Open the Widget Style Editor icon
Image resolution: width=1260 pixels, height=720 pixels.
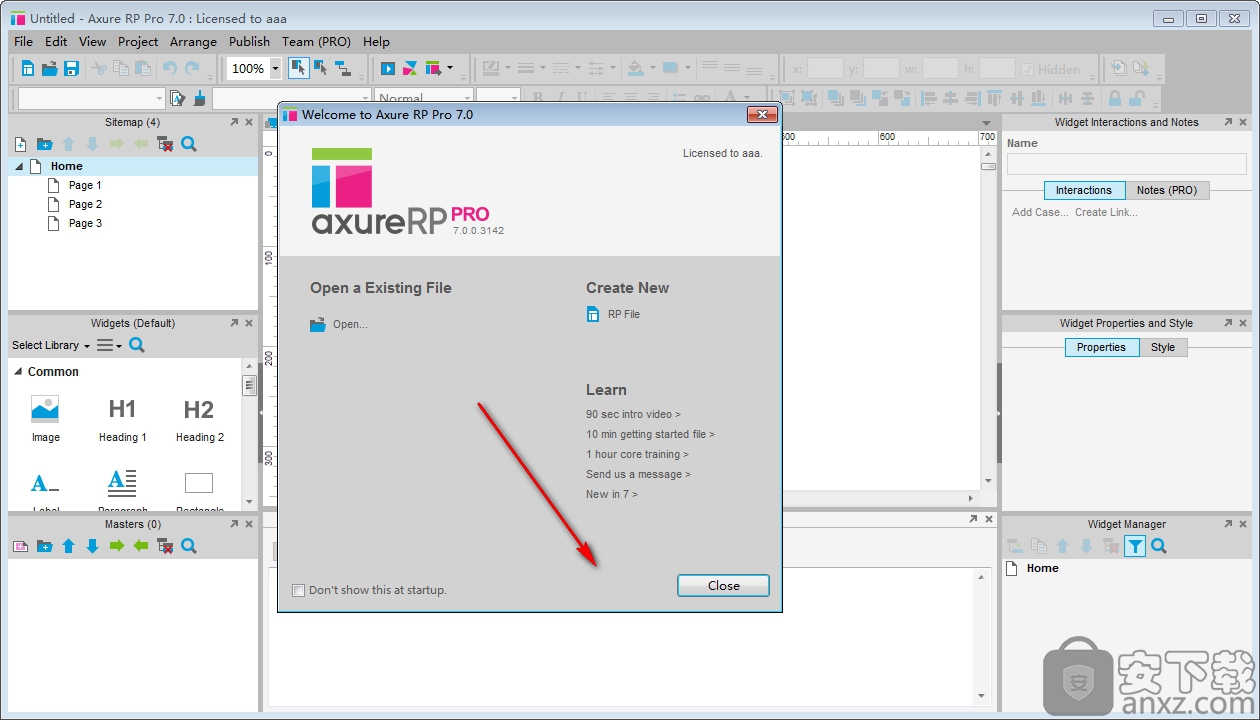click(178, 98)
